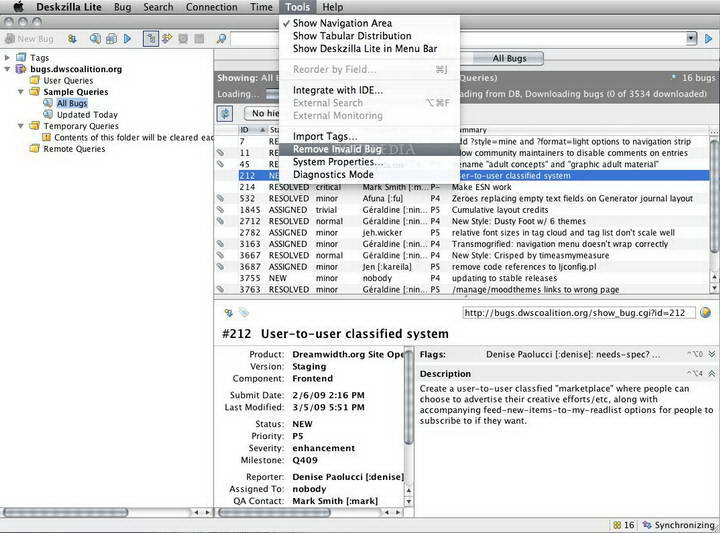Click the yellow crossing arrows toolbar icon
Screen dimensions: 720x533
point(167,39)
